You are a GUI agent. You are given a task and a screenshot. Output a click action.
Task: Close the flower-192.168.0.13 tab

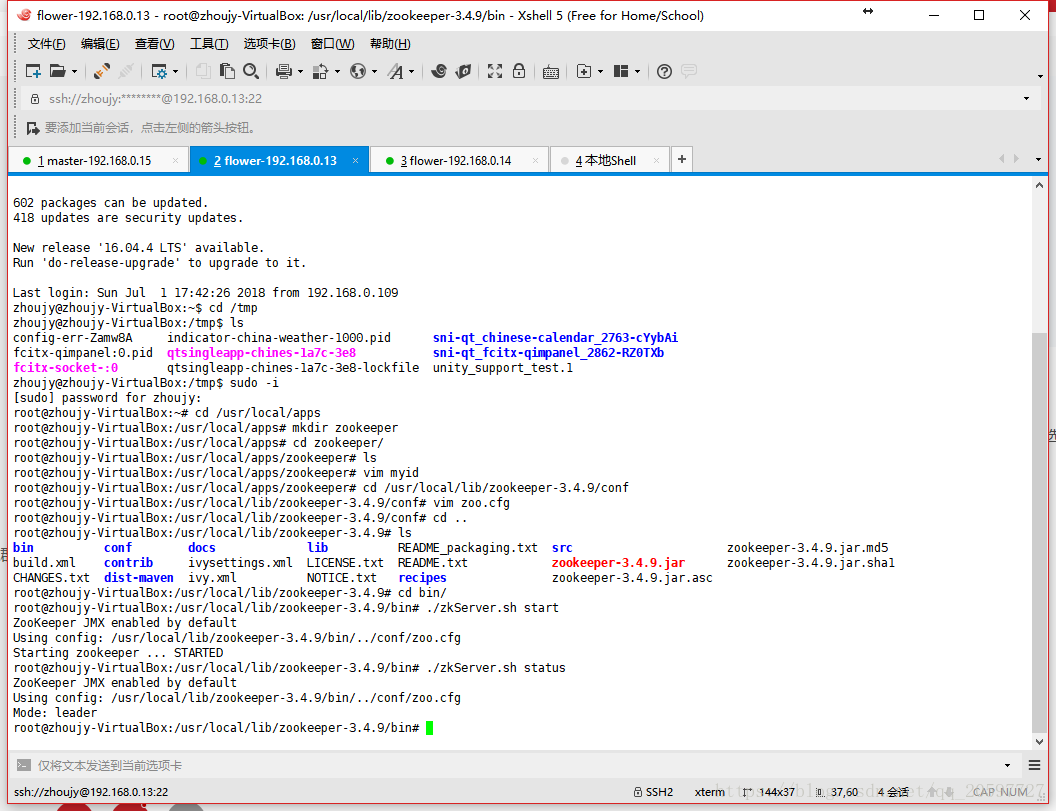[356, 160]
